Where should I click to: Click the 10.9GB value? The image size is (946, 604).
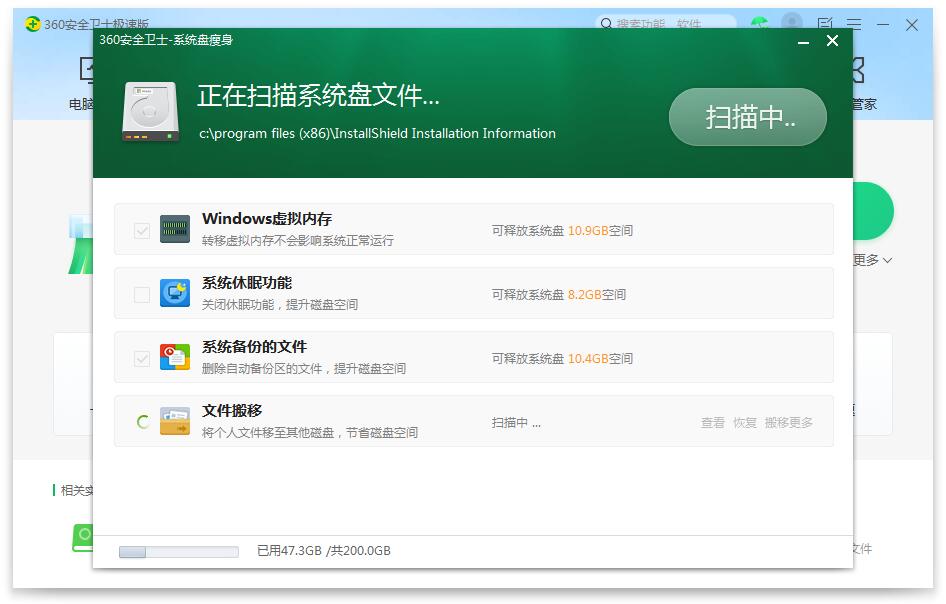(588, 230)
